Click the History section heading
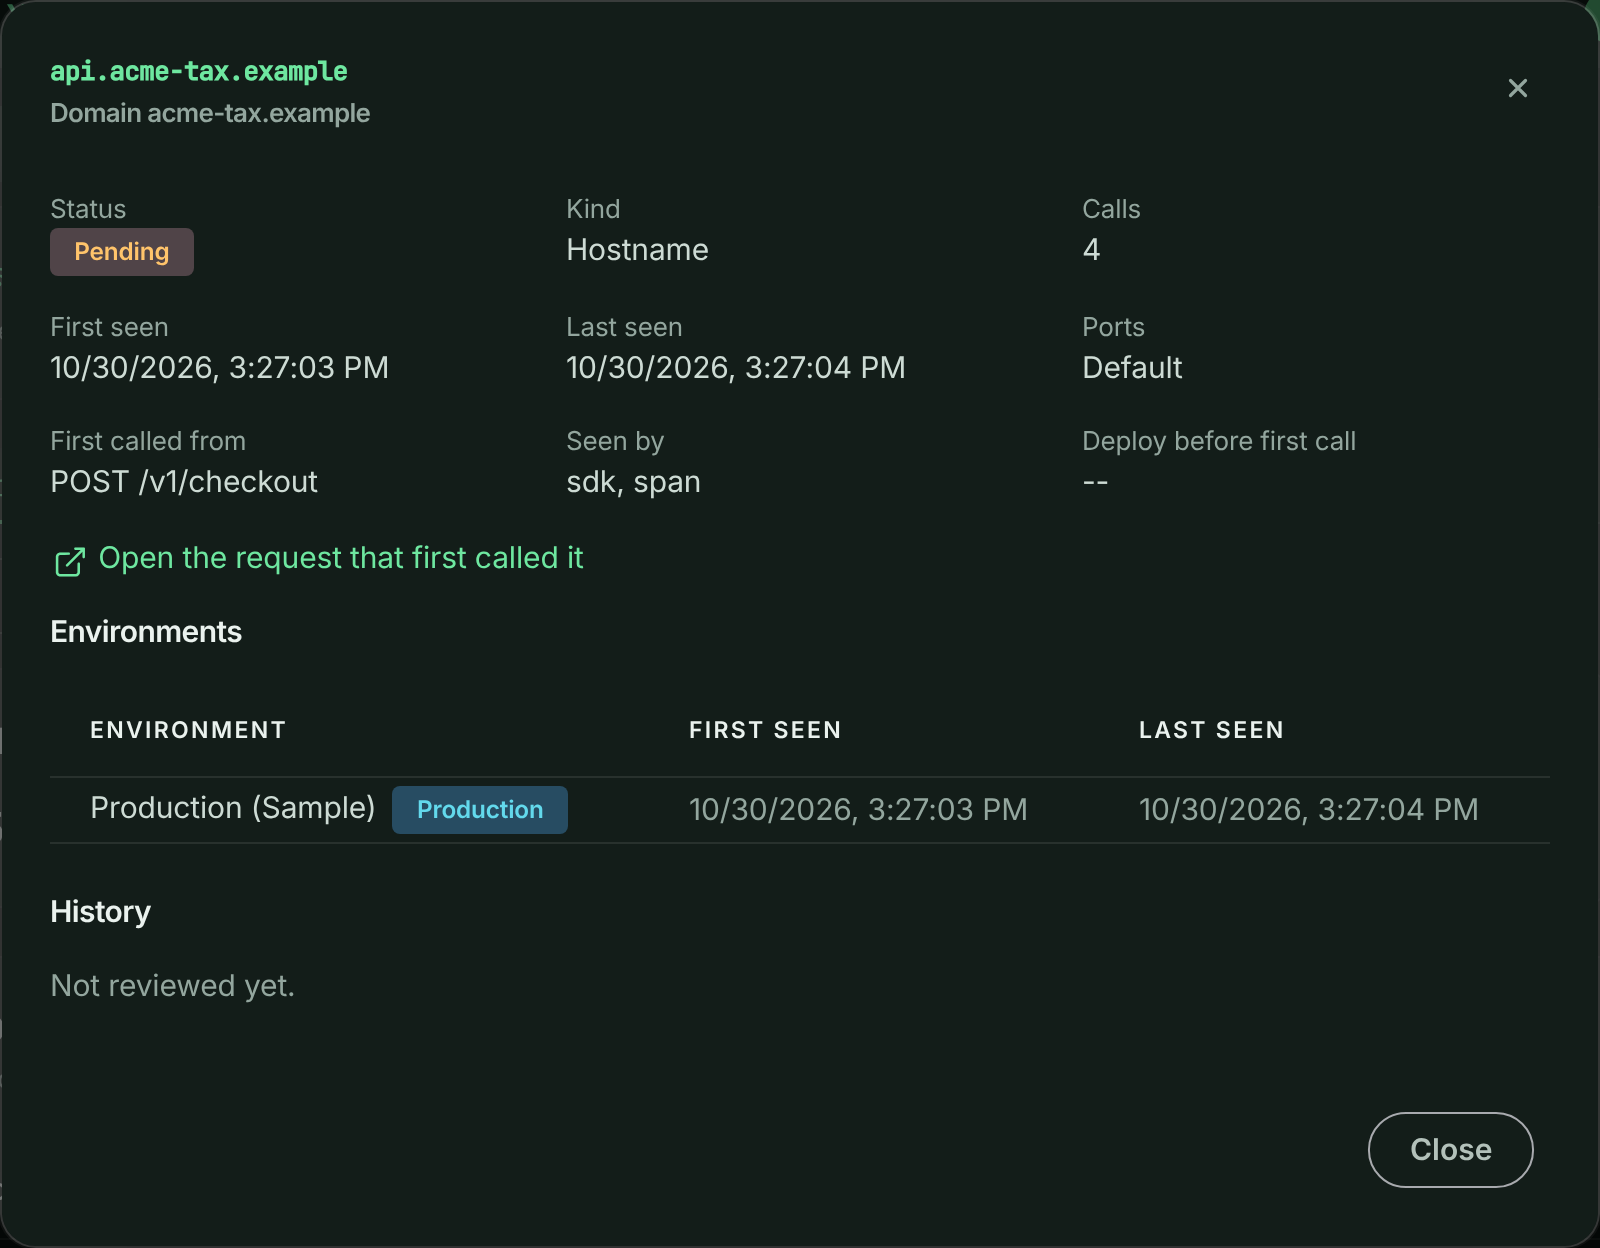 click(x=100, y=912)
